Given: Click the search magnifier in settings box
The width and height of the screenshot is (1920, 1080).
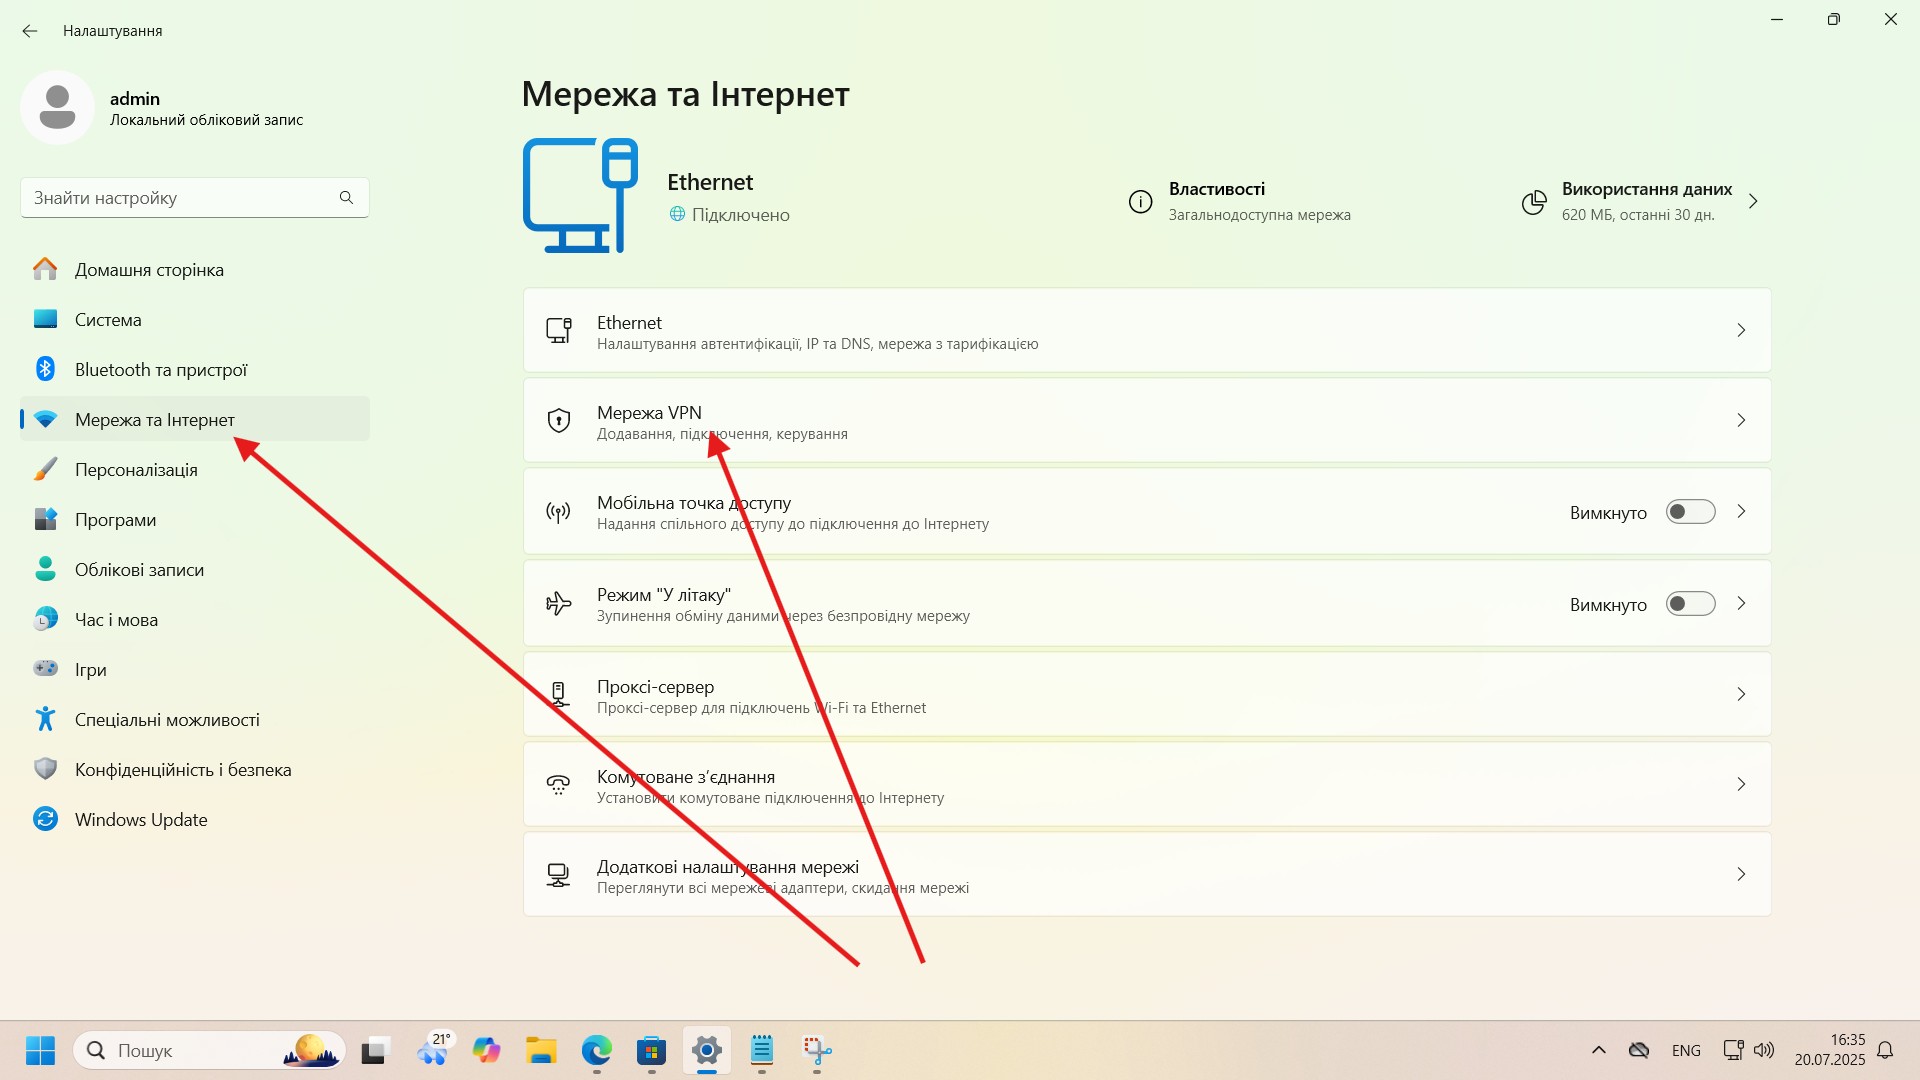Looking at the screenshot, I should pyautogui.click(x=346, y=198).
